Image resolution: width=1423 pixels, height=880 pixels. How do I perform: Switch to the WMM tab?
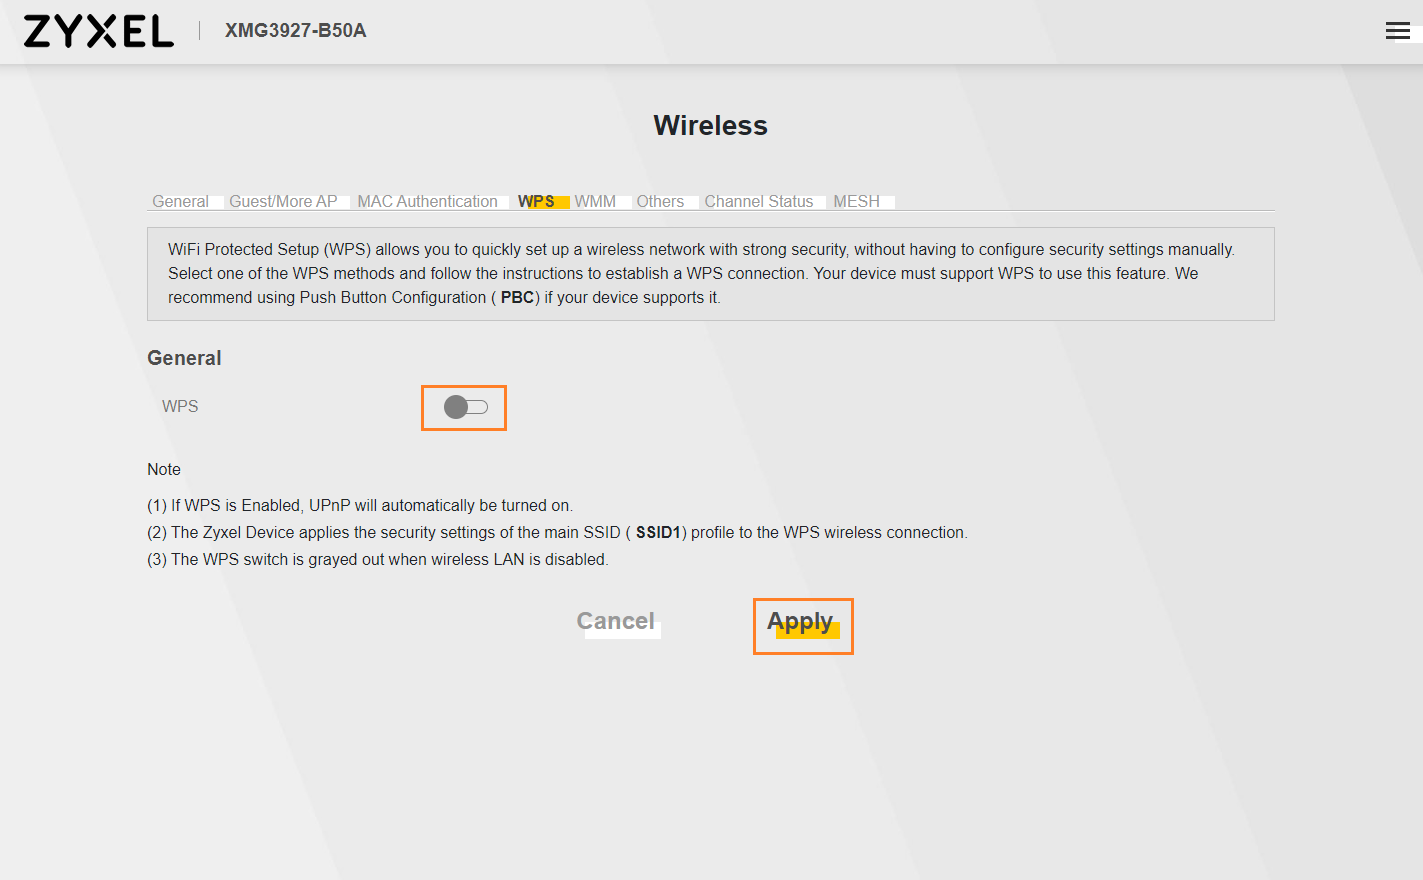(x=595, y=201)
